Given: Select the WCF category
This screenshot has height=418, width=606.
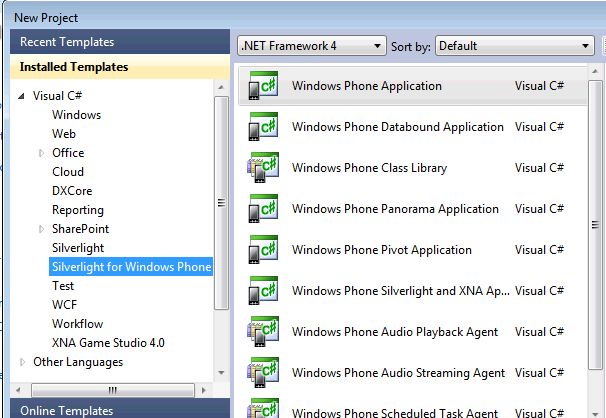Looking at the screenshot, I should point(65,305).
